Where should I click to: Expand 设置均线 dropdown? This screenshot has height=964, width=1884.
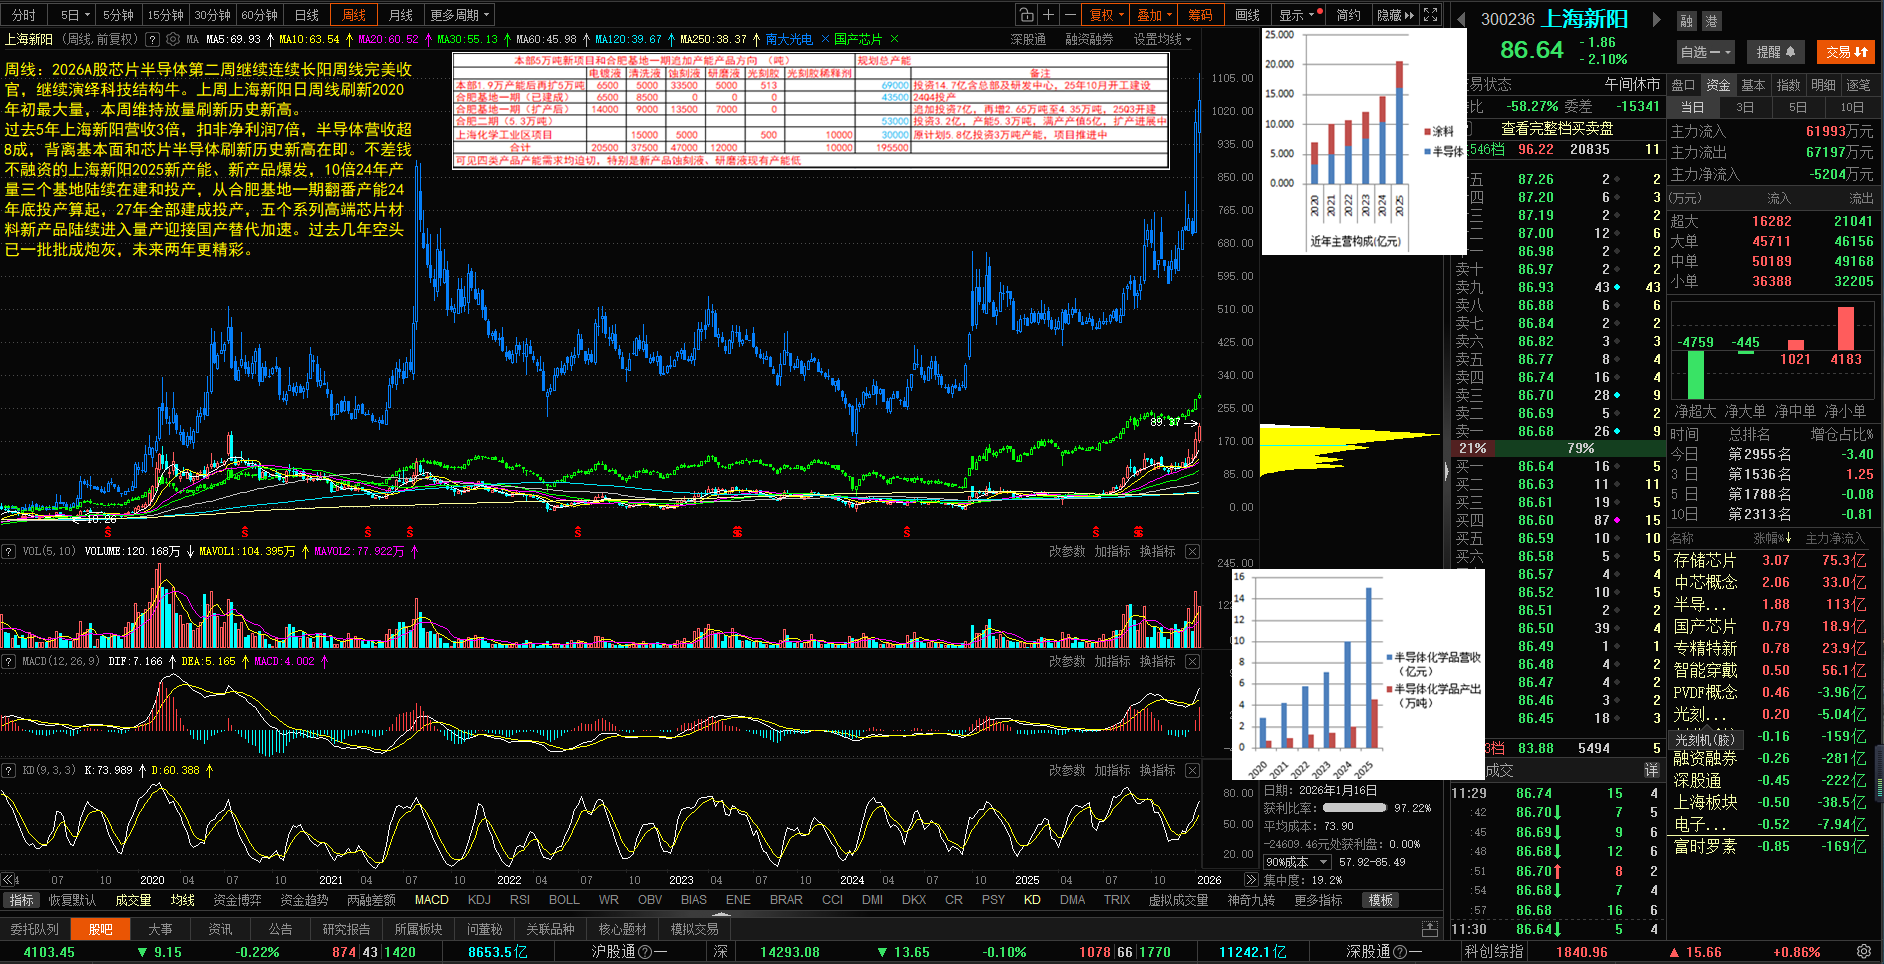(x=1162, y=39)
